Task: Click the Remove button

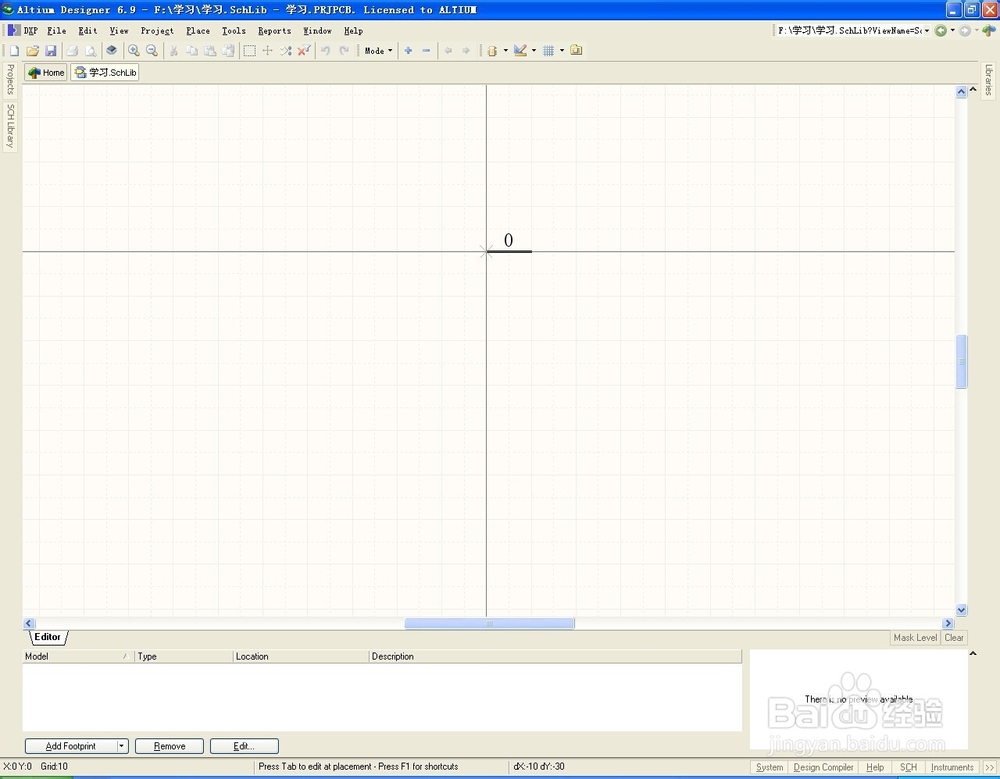Action: pyautogui.click(x=170, y=746)
